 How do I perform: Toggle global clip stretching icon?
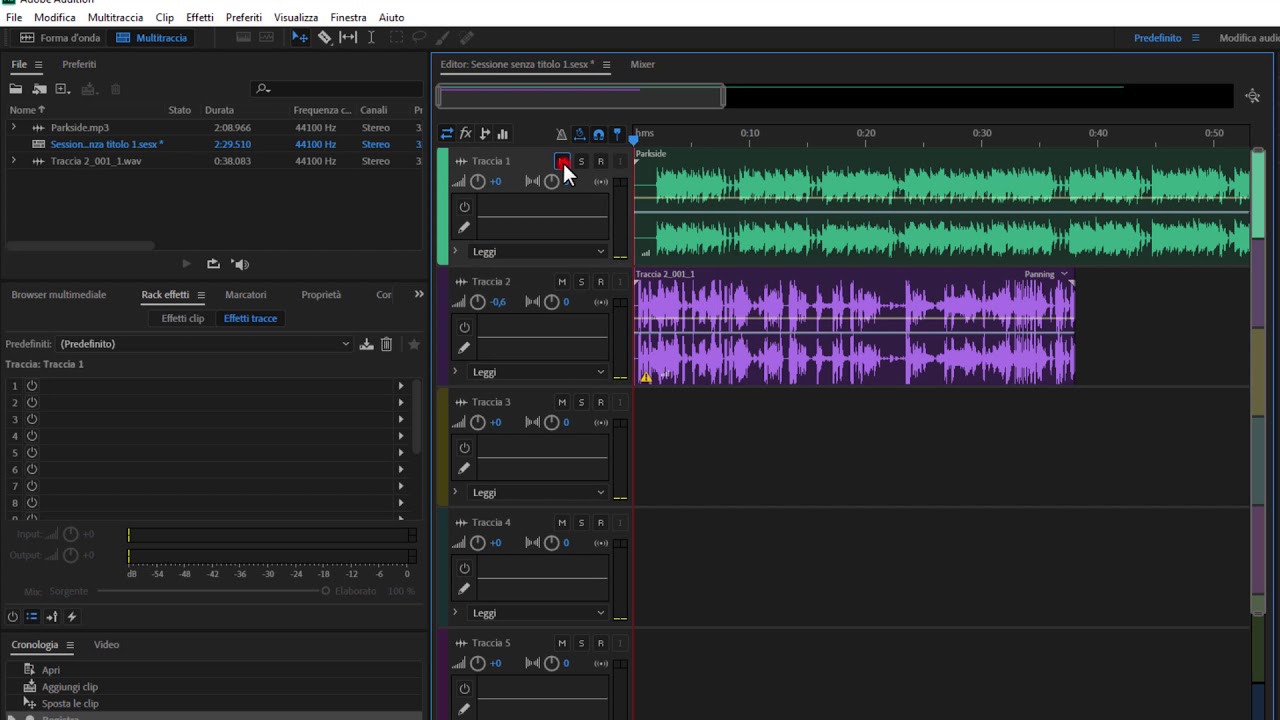click(x=580, y=134)
